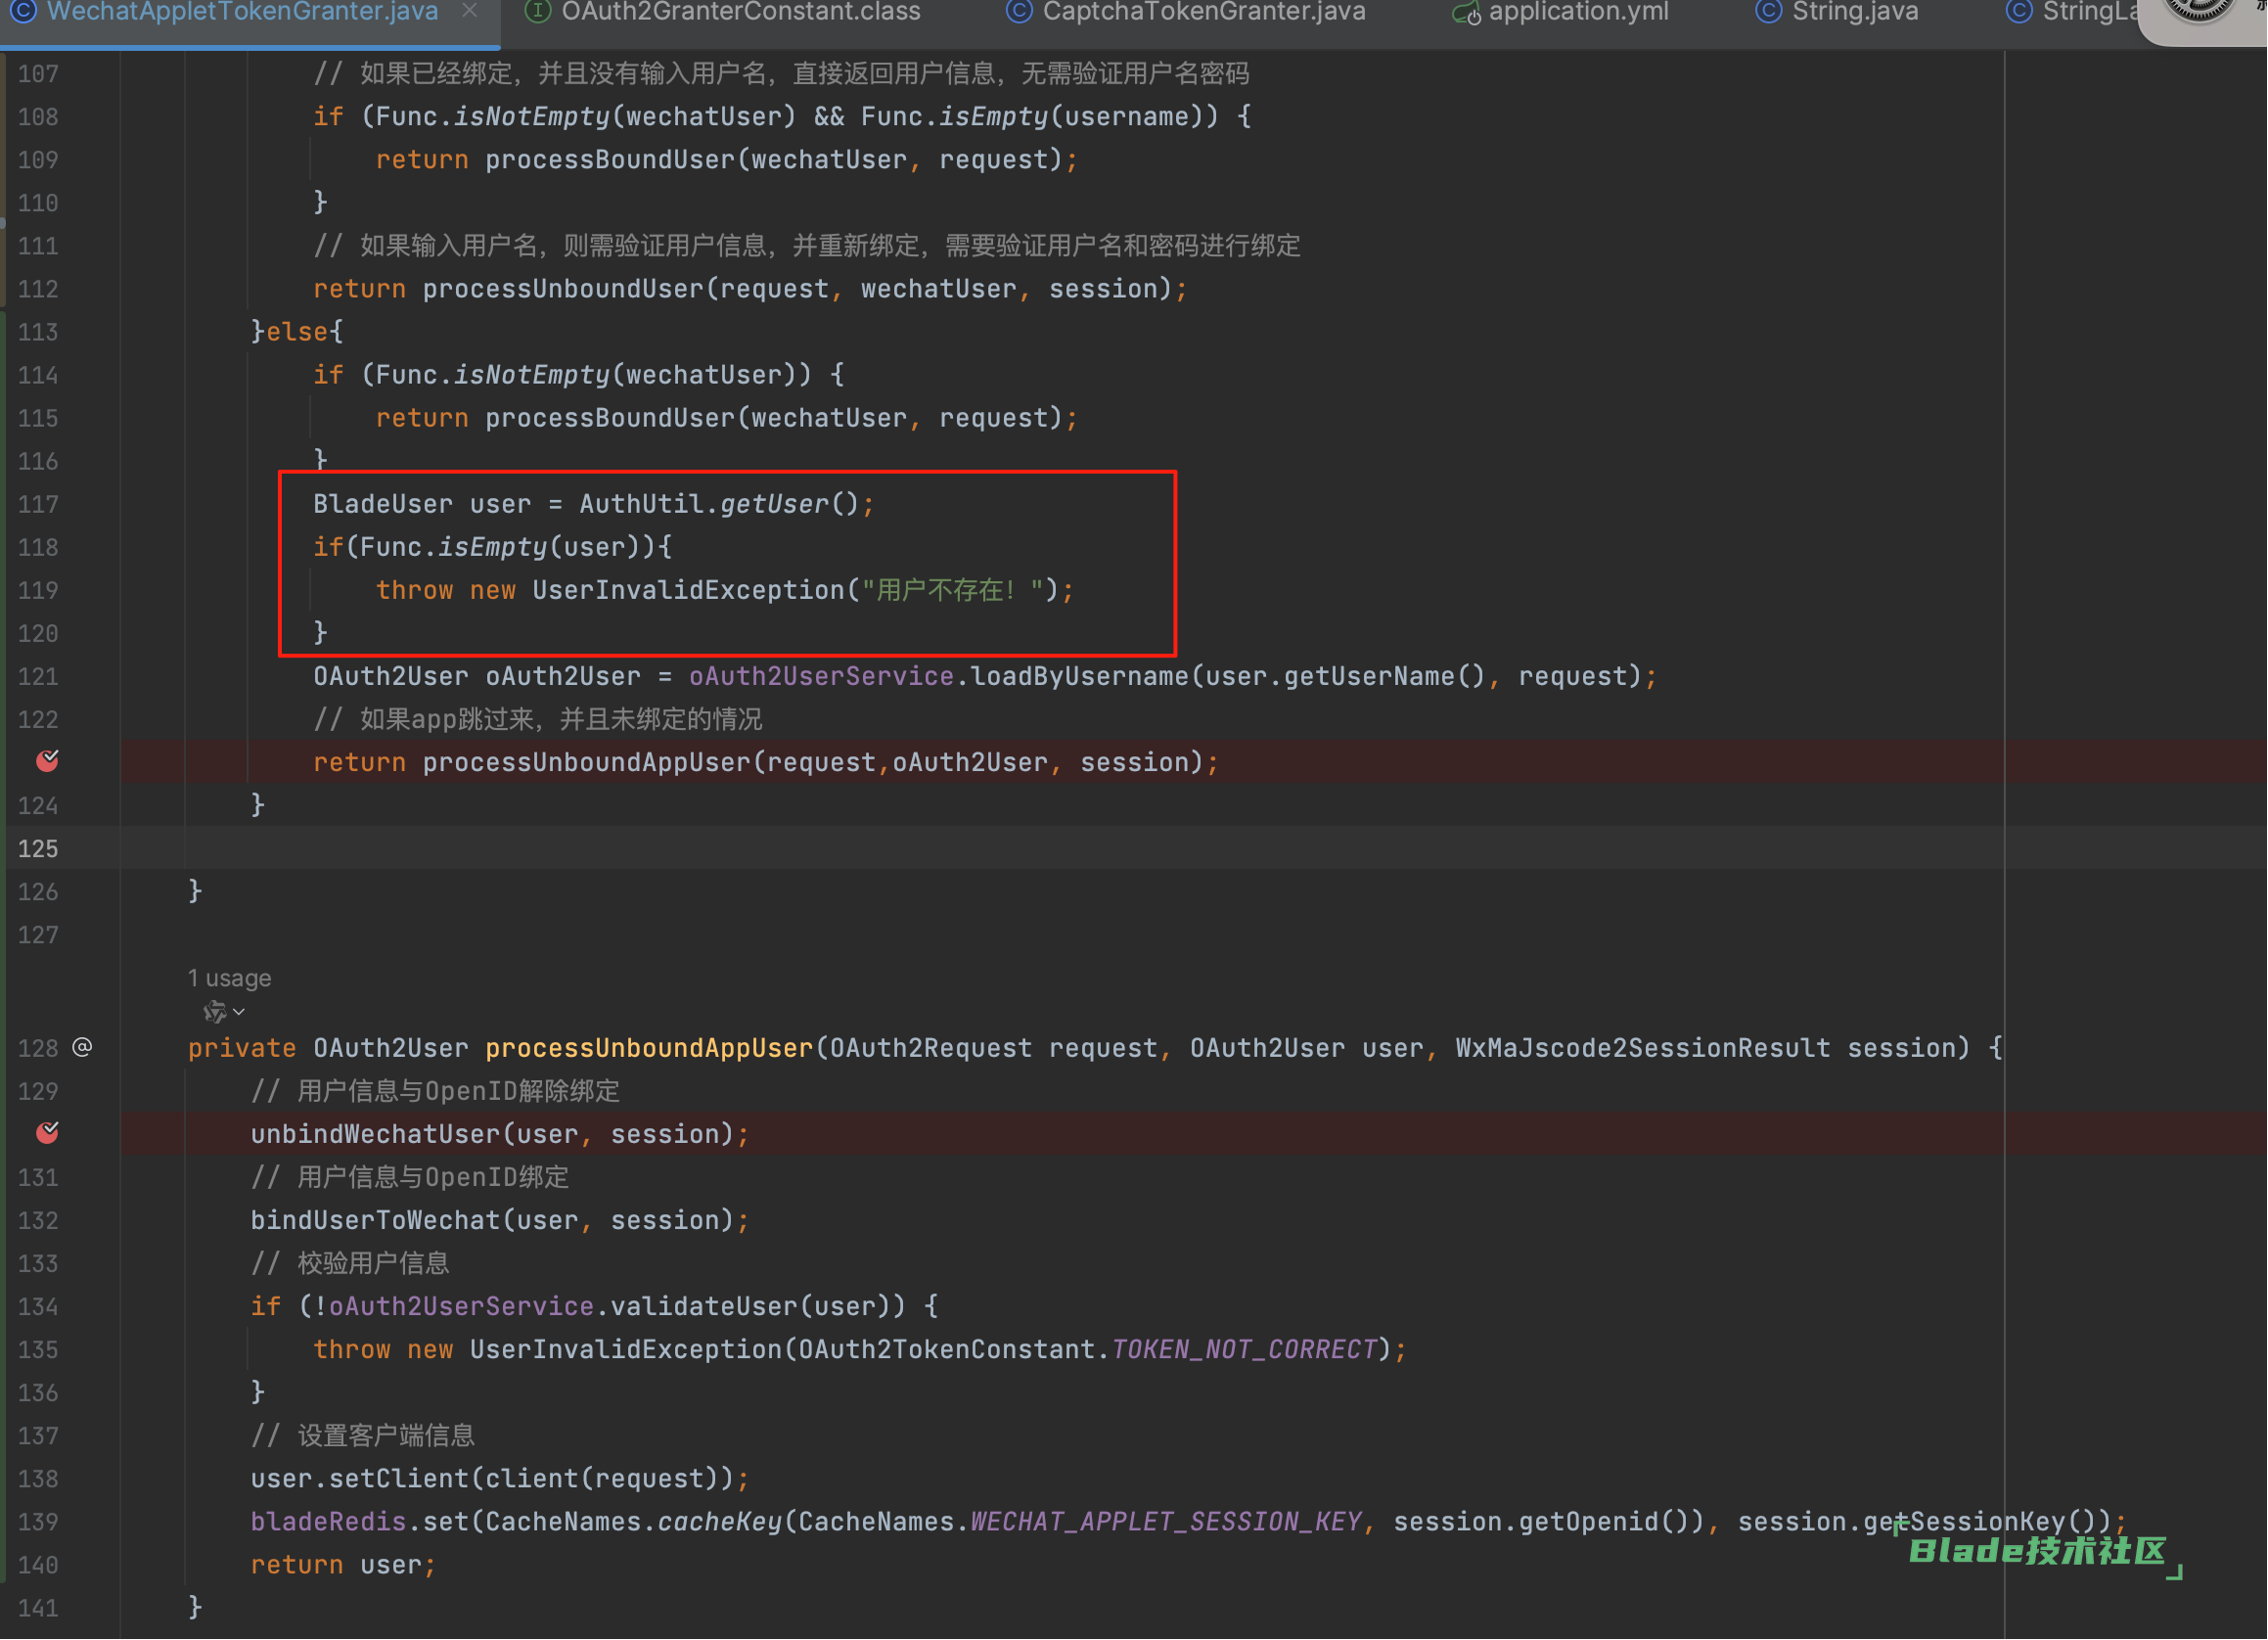2268x1640 pixels.
Task: Click processUnboundUser call on line 112
Action: pos(563,288)
